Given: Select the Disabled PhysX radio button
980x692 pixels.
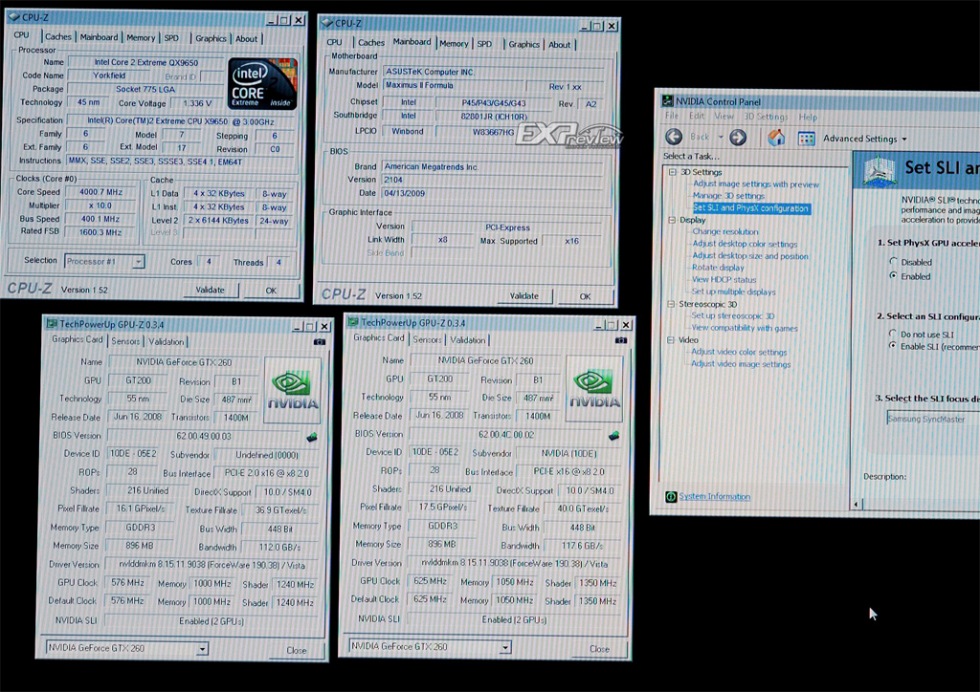Looking at the screenshot, I should click(893, 261).
